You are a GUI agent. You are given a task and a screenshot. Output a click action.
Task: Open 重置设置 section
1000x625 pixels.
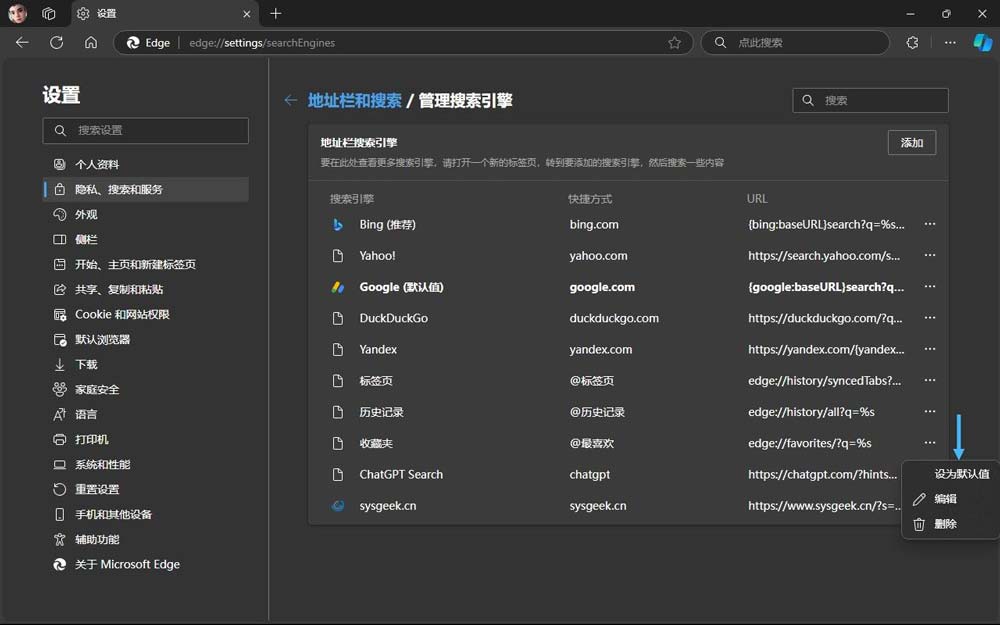[x=145, y=489]
